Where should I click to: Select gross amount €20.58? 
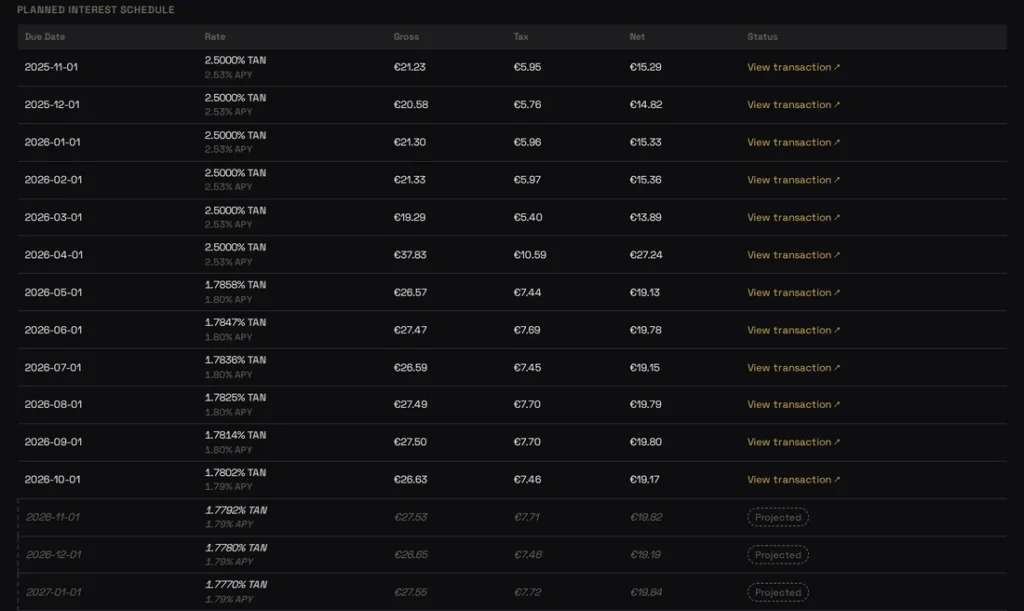[x=411, y=104]
